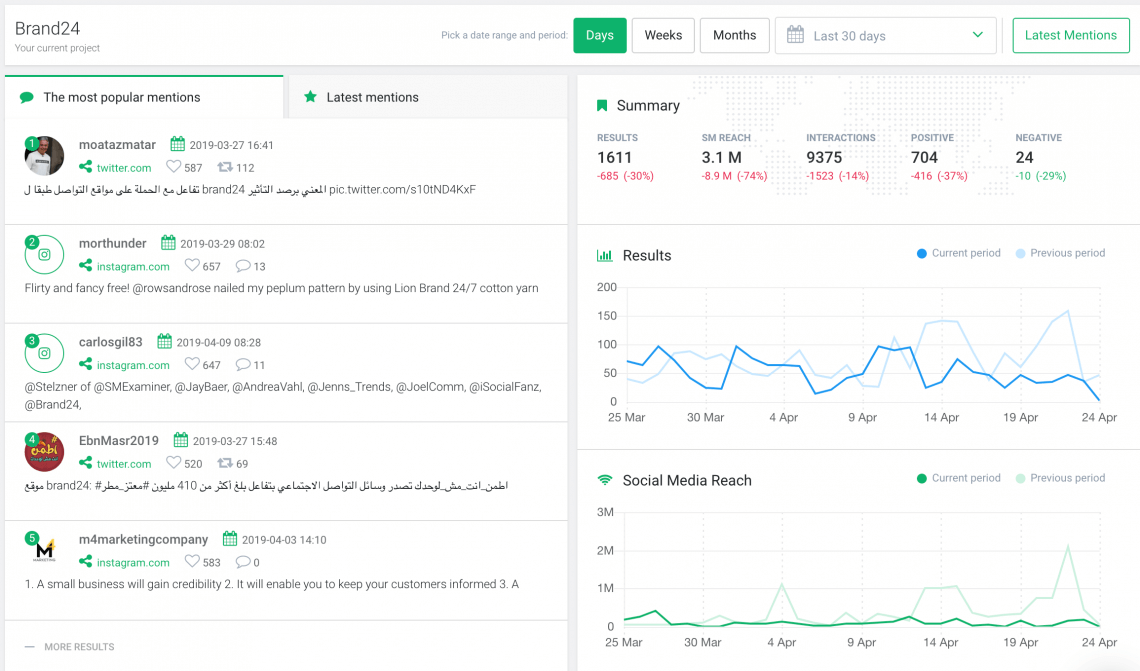This screenshot has height=671, width=1140.
Task: Click the Summary bookmark icon
Action: point(602,105)
